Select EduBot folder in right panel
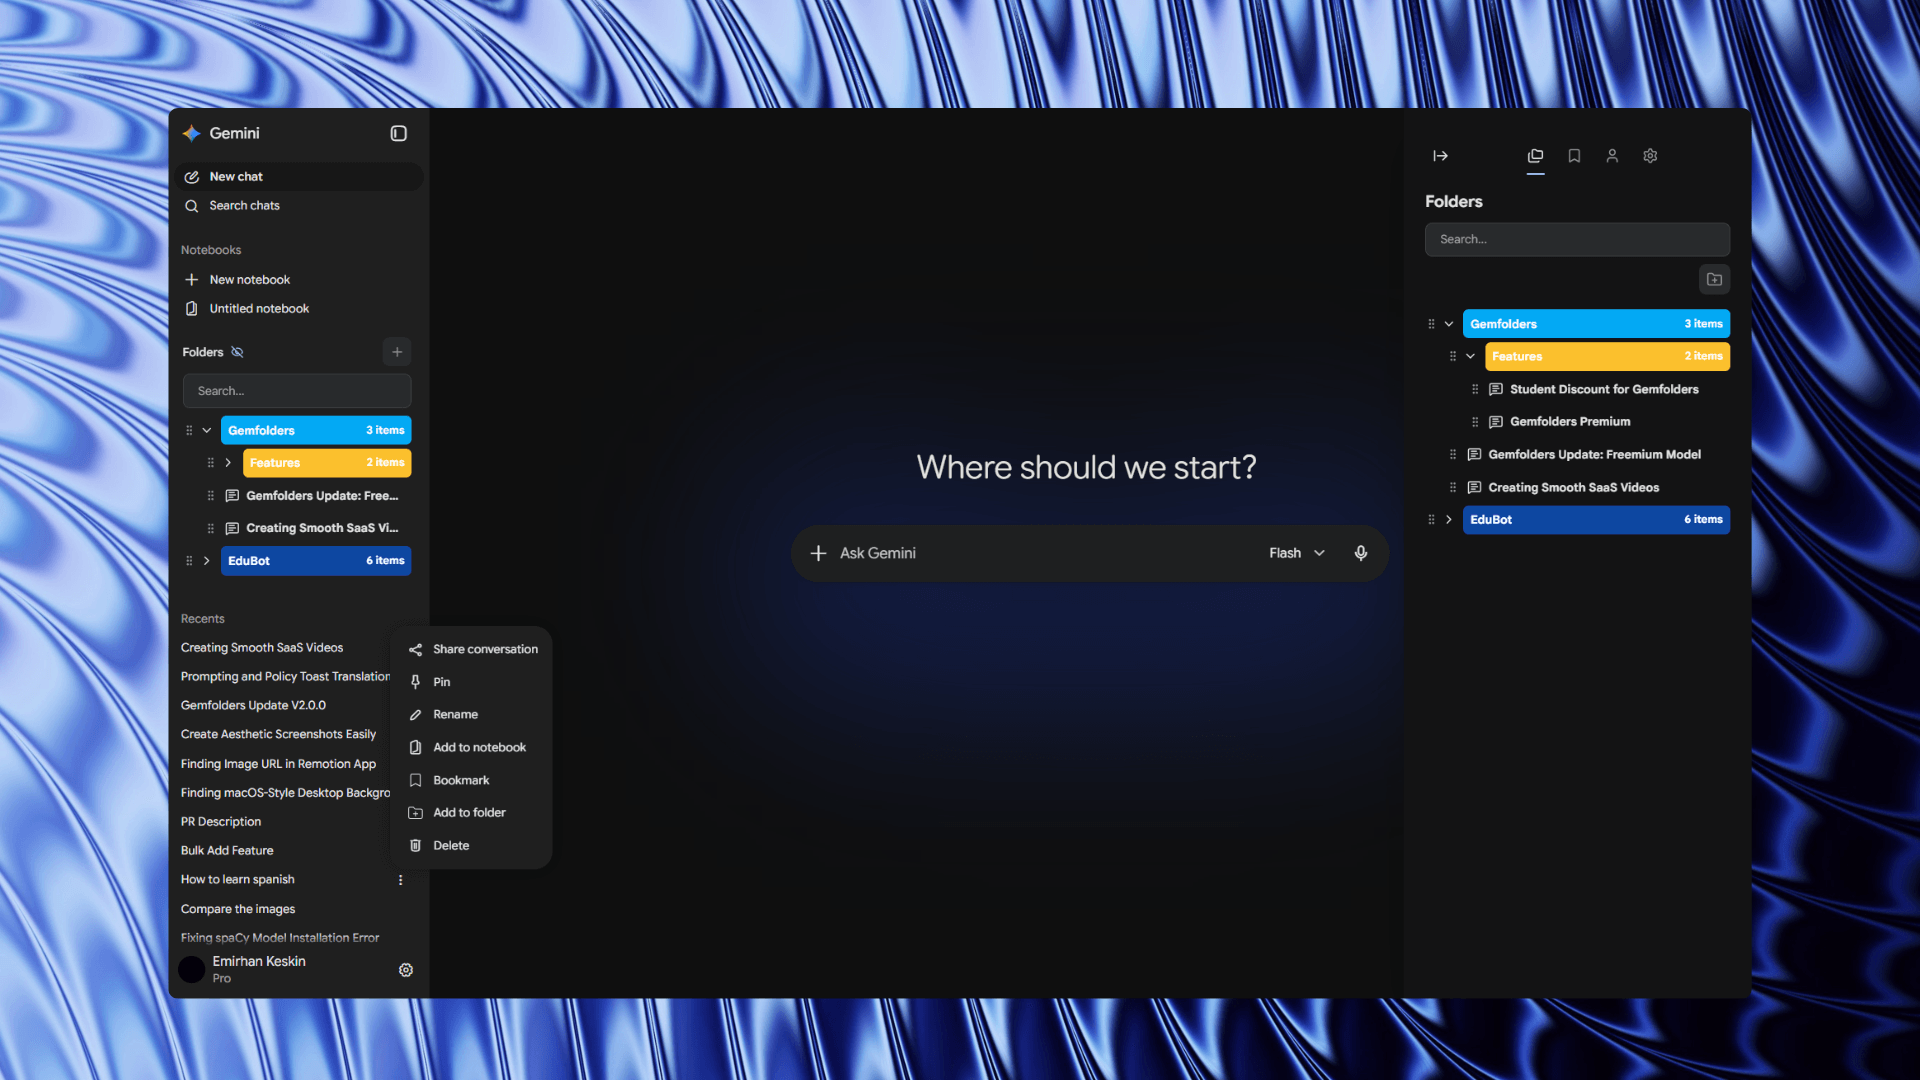This screenshot has height=1080, width=1920. 1596,519
